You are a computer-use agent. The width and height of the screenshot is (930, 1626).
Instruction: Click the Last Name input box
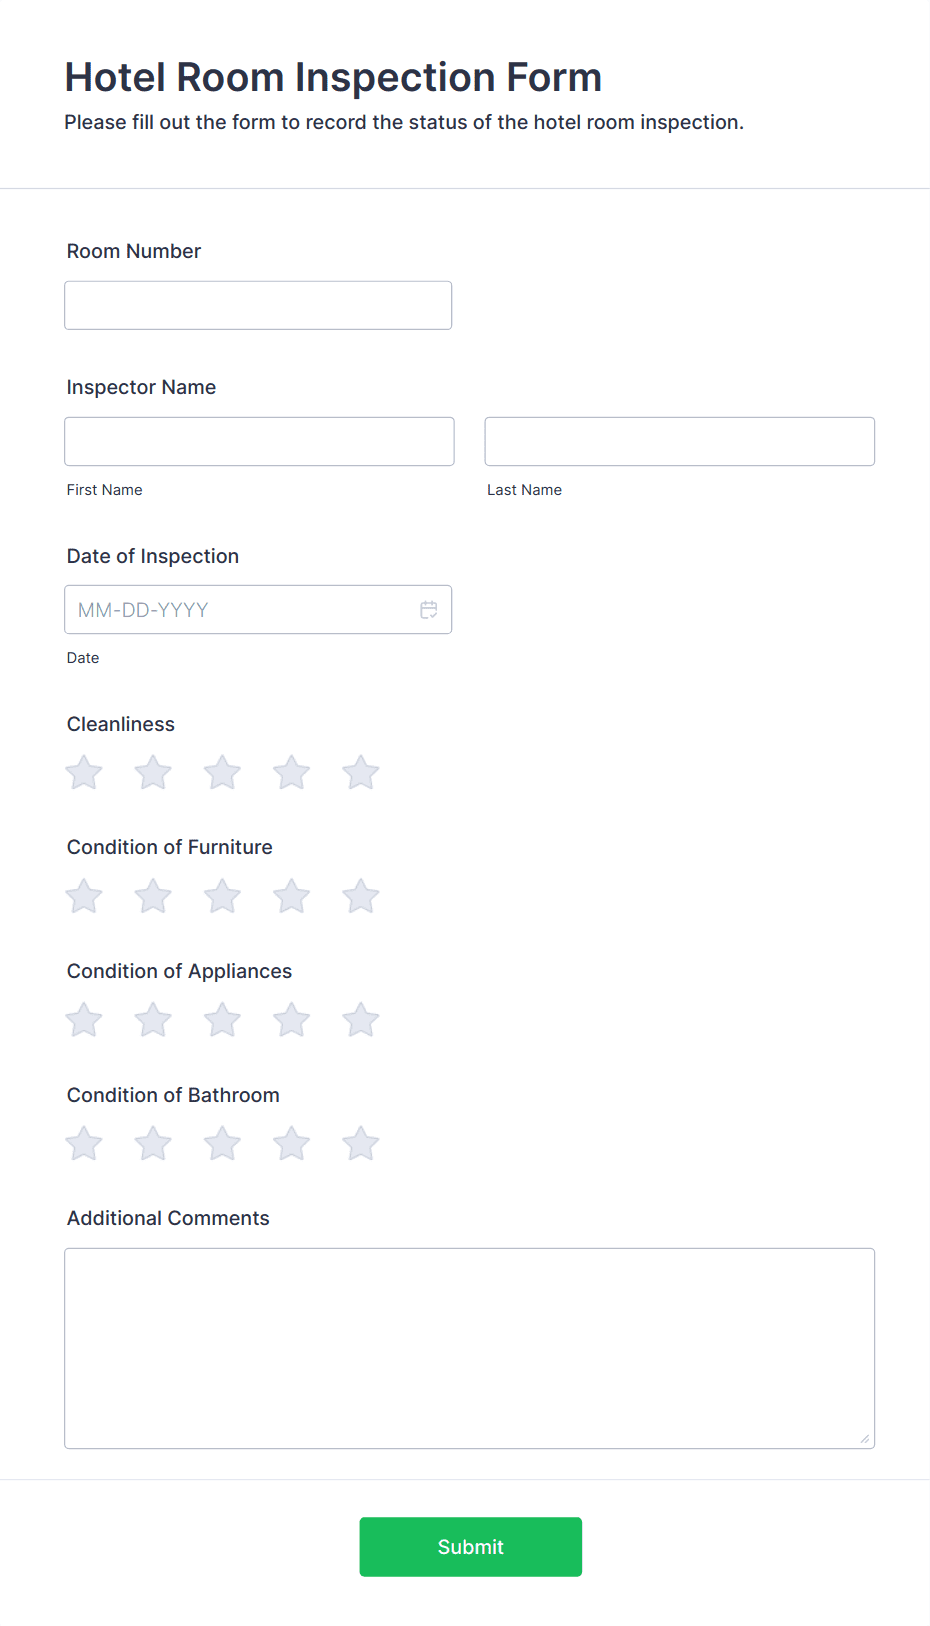click(x=679, y=441)
